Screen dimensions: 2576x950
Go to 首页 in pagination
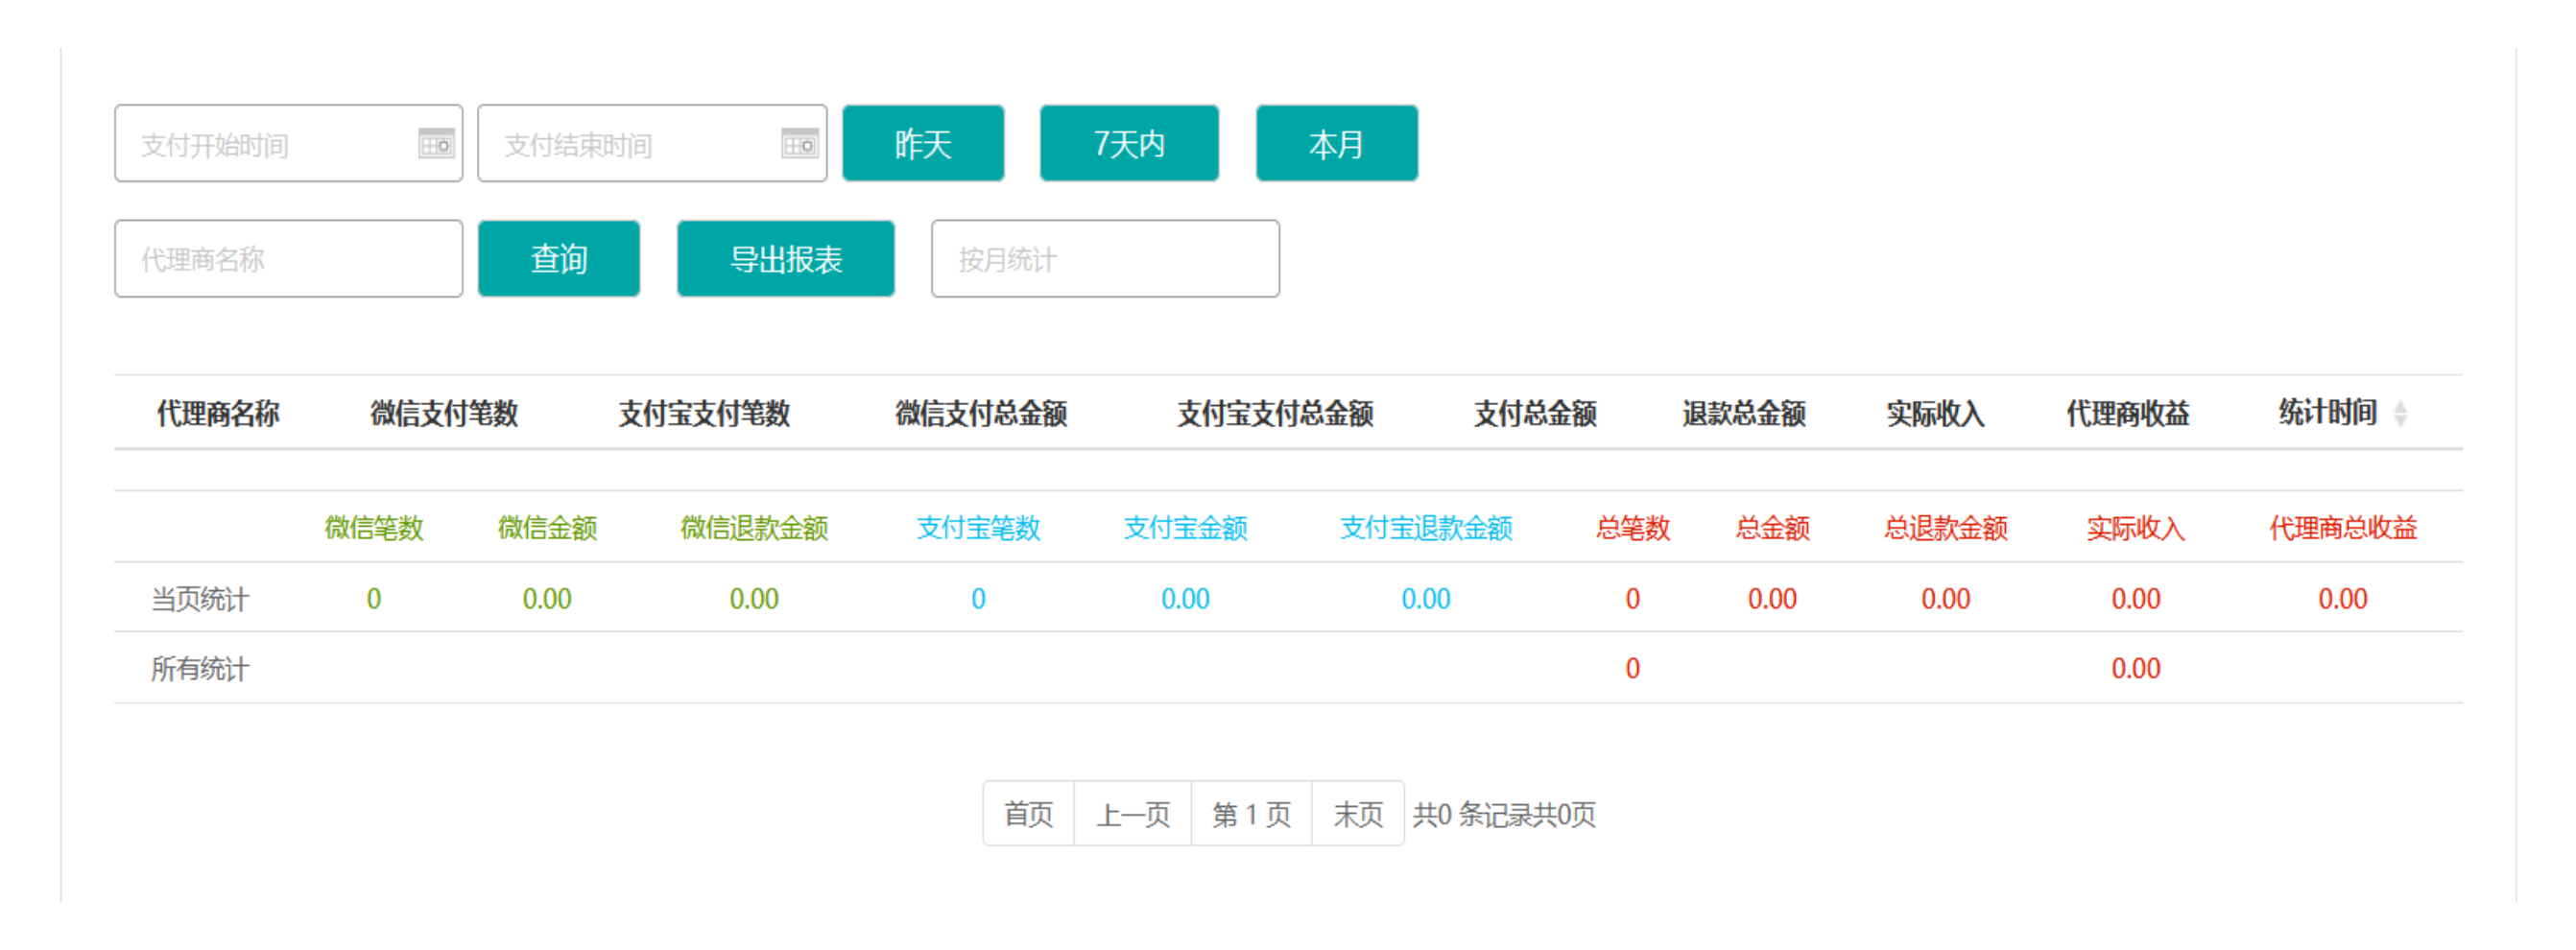(x=1028, y=814)
